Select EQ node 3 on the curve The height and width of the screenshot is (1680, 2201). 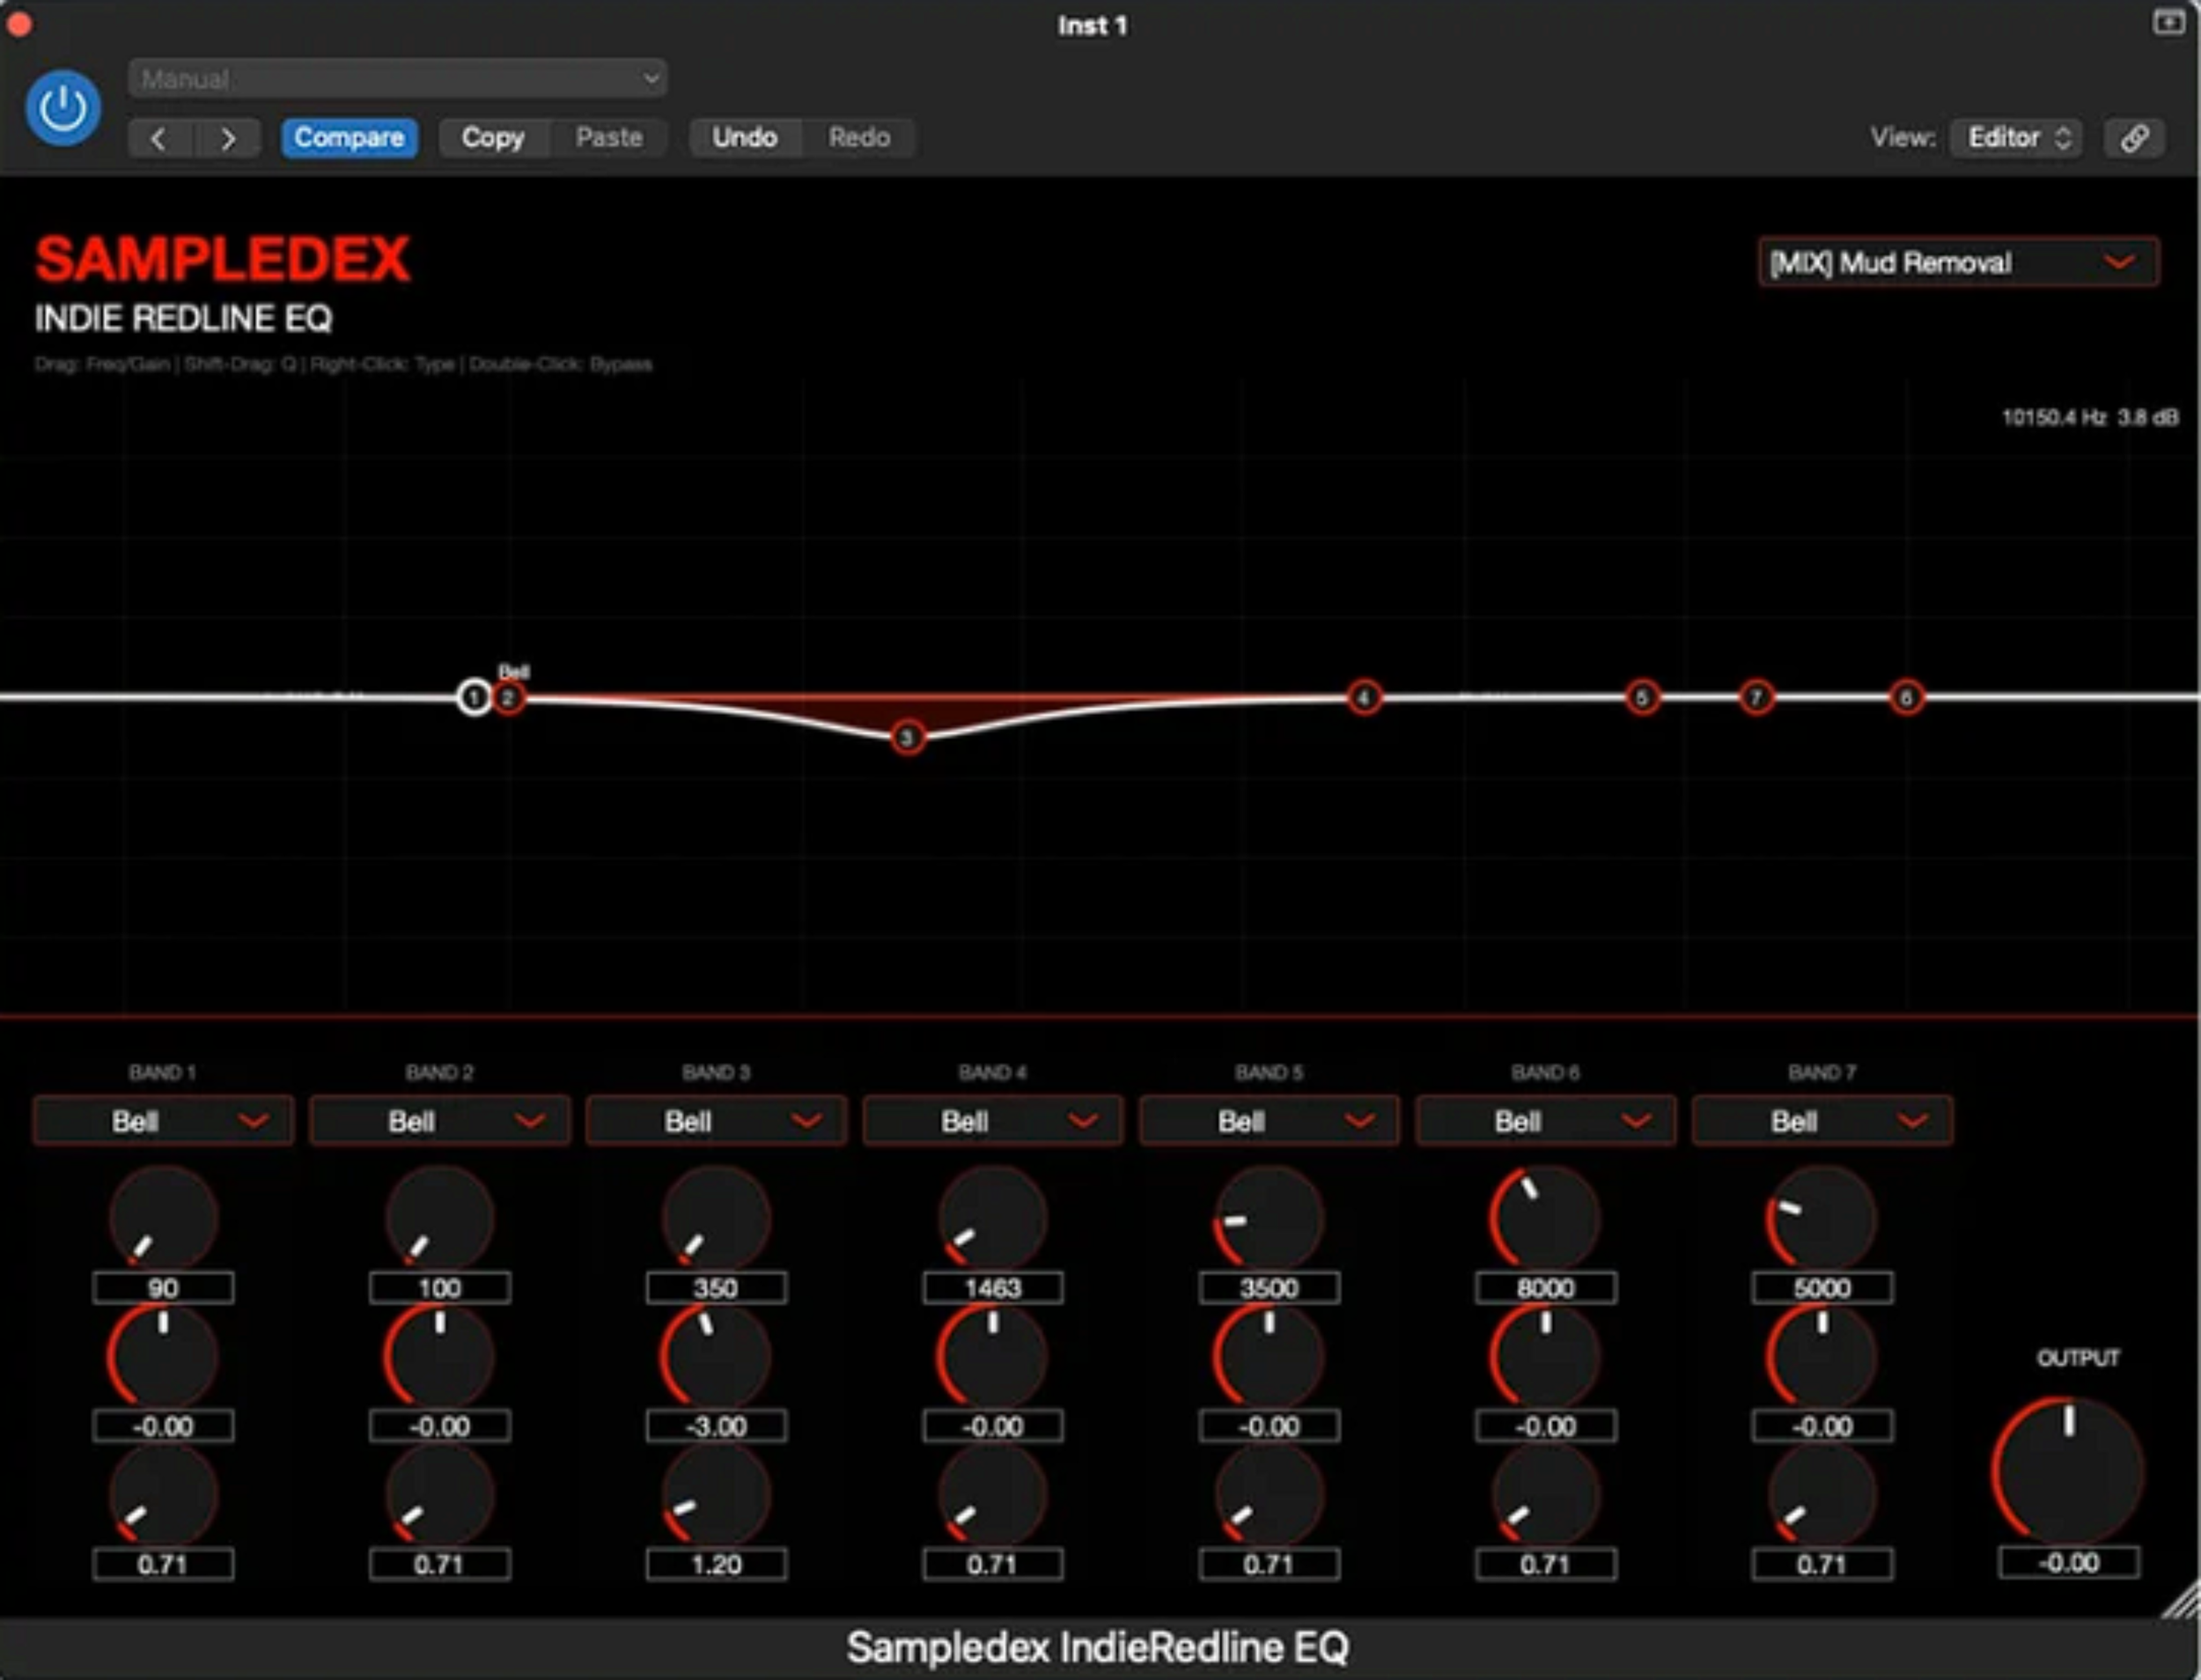click(x=906, y=737)
